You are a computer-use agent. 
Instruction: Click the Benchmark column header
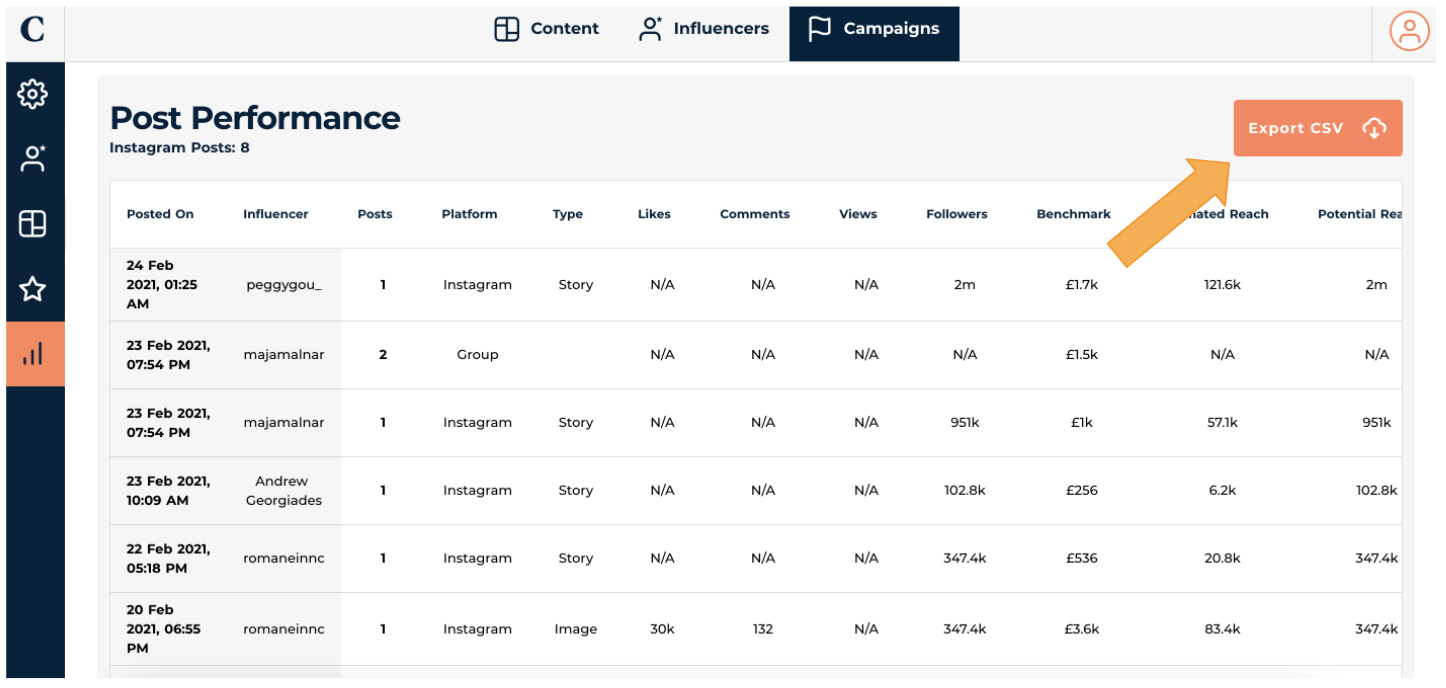coord(1073,214)
